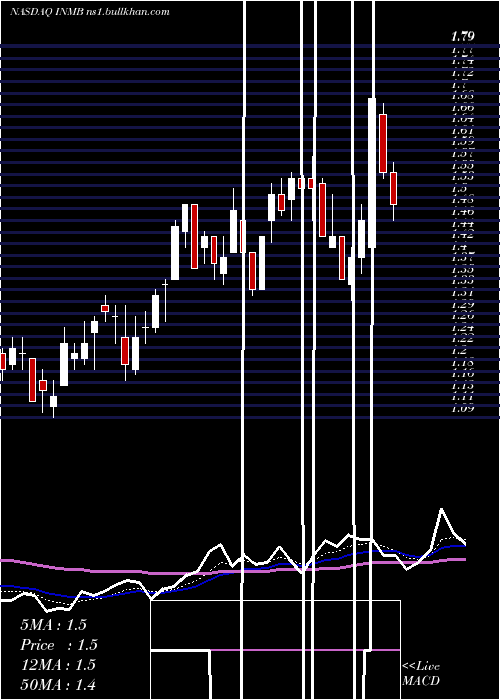The height and width of the screenshot is (700, 500).
Task: Select the 1.09 price axis label
Action: point(462,408)
